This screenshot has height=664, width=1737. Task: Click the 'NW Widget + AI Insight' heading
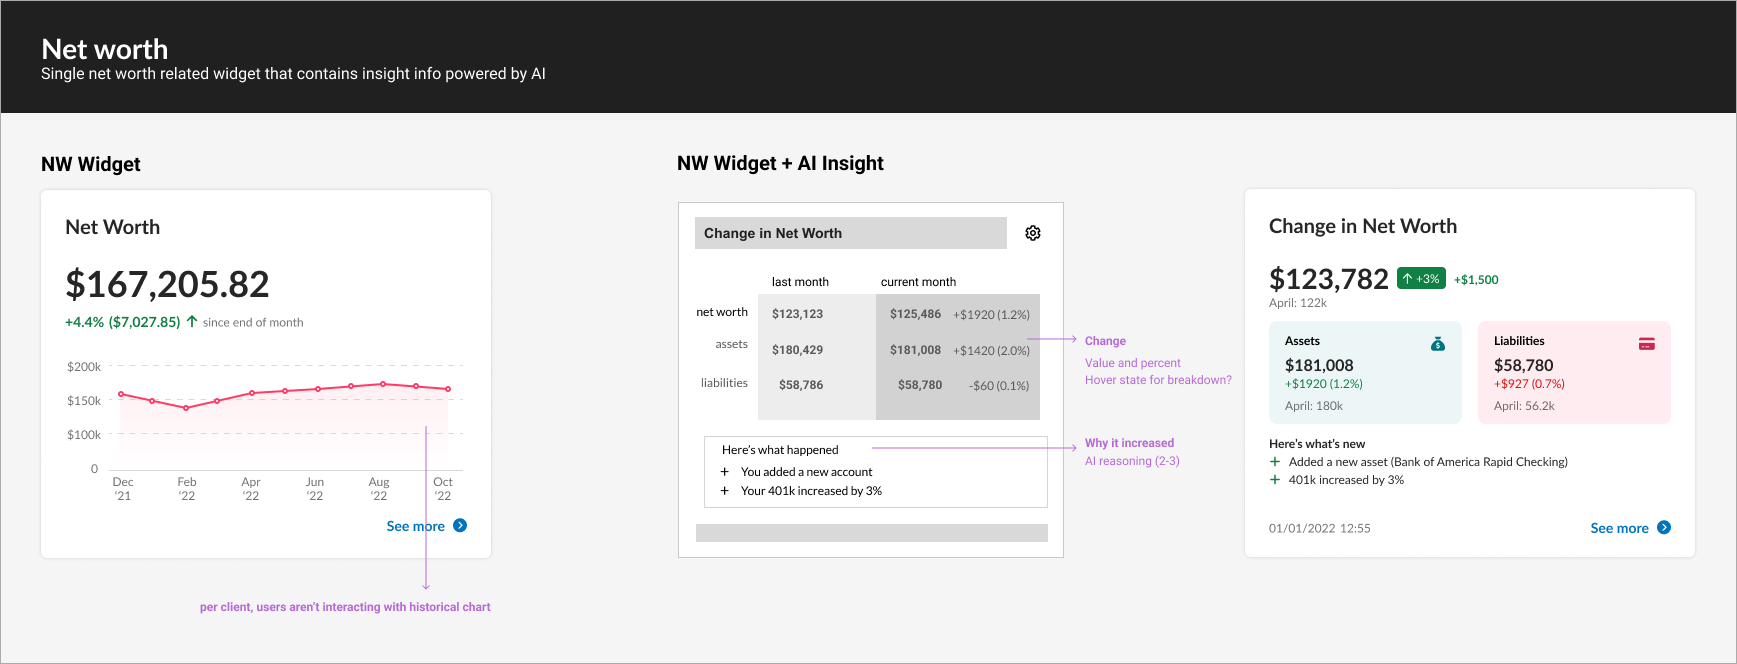(780, 163)
